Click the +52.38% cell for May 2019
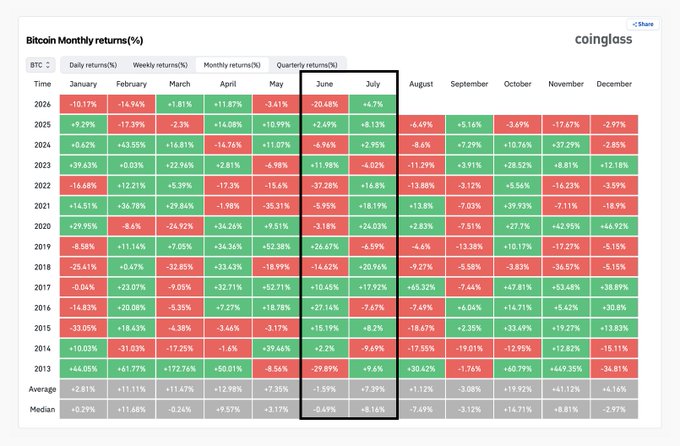Viewport: 680px width, 446px height. (x=276, y=246)
